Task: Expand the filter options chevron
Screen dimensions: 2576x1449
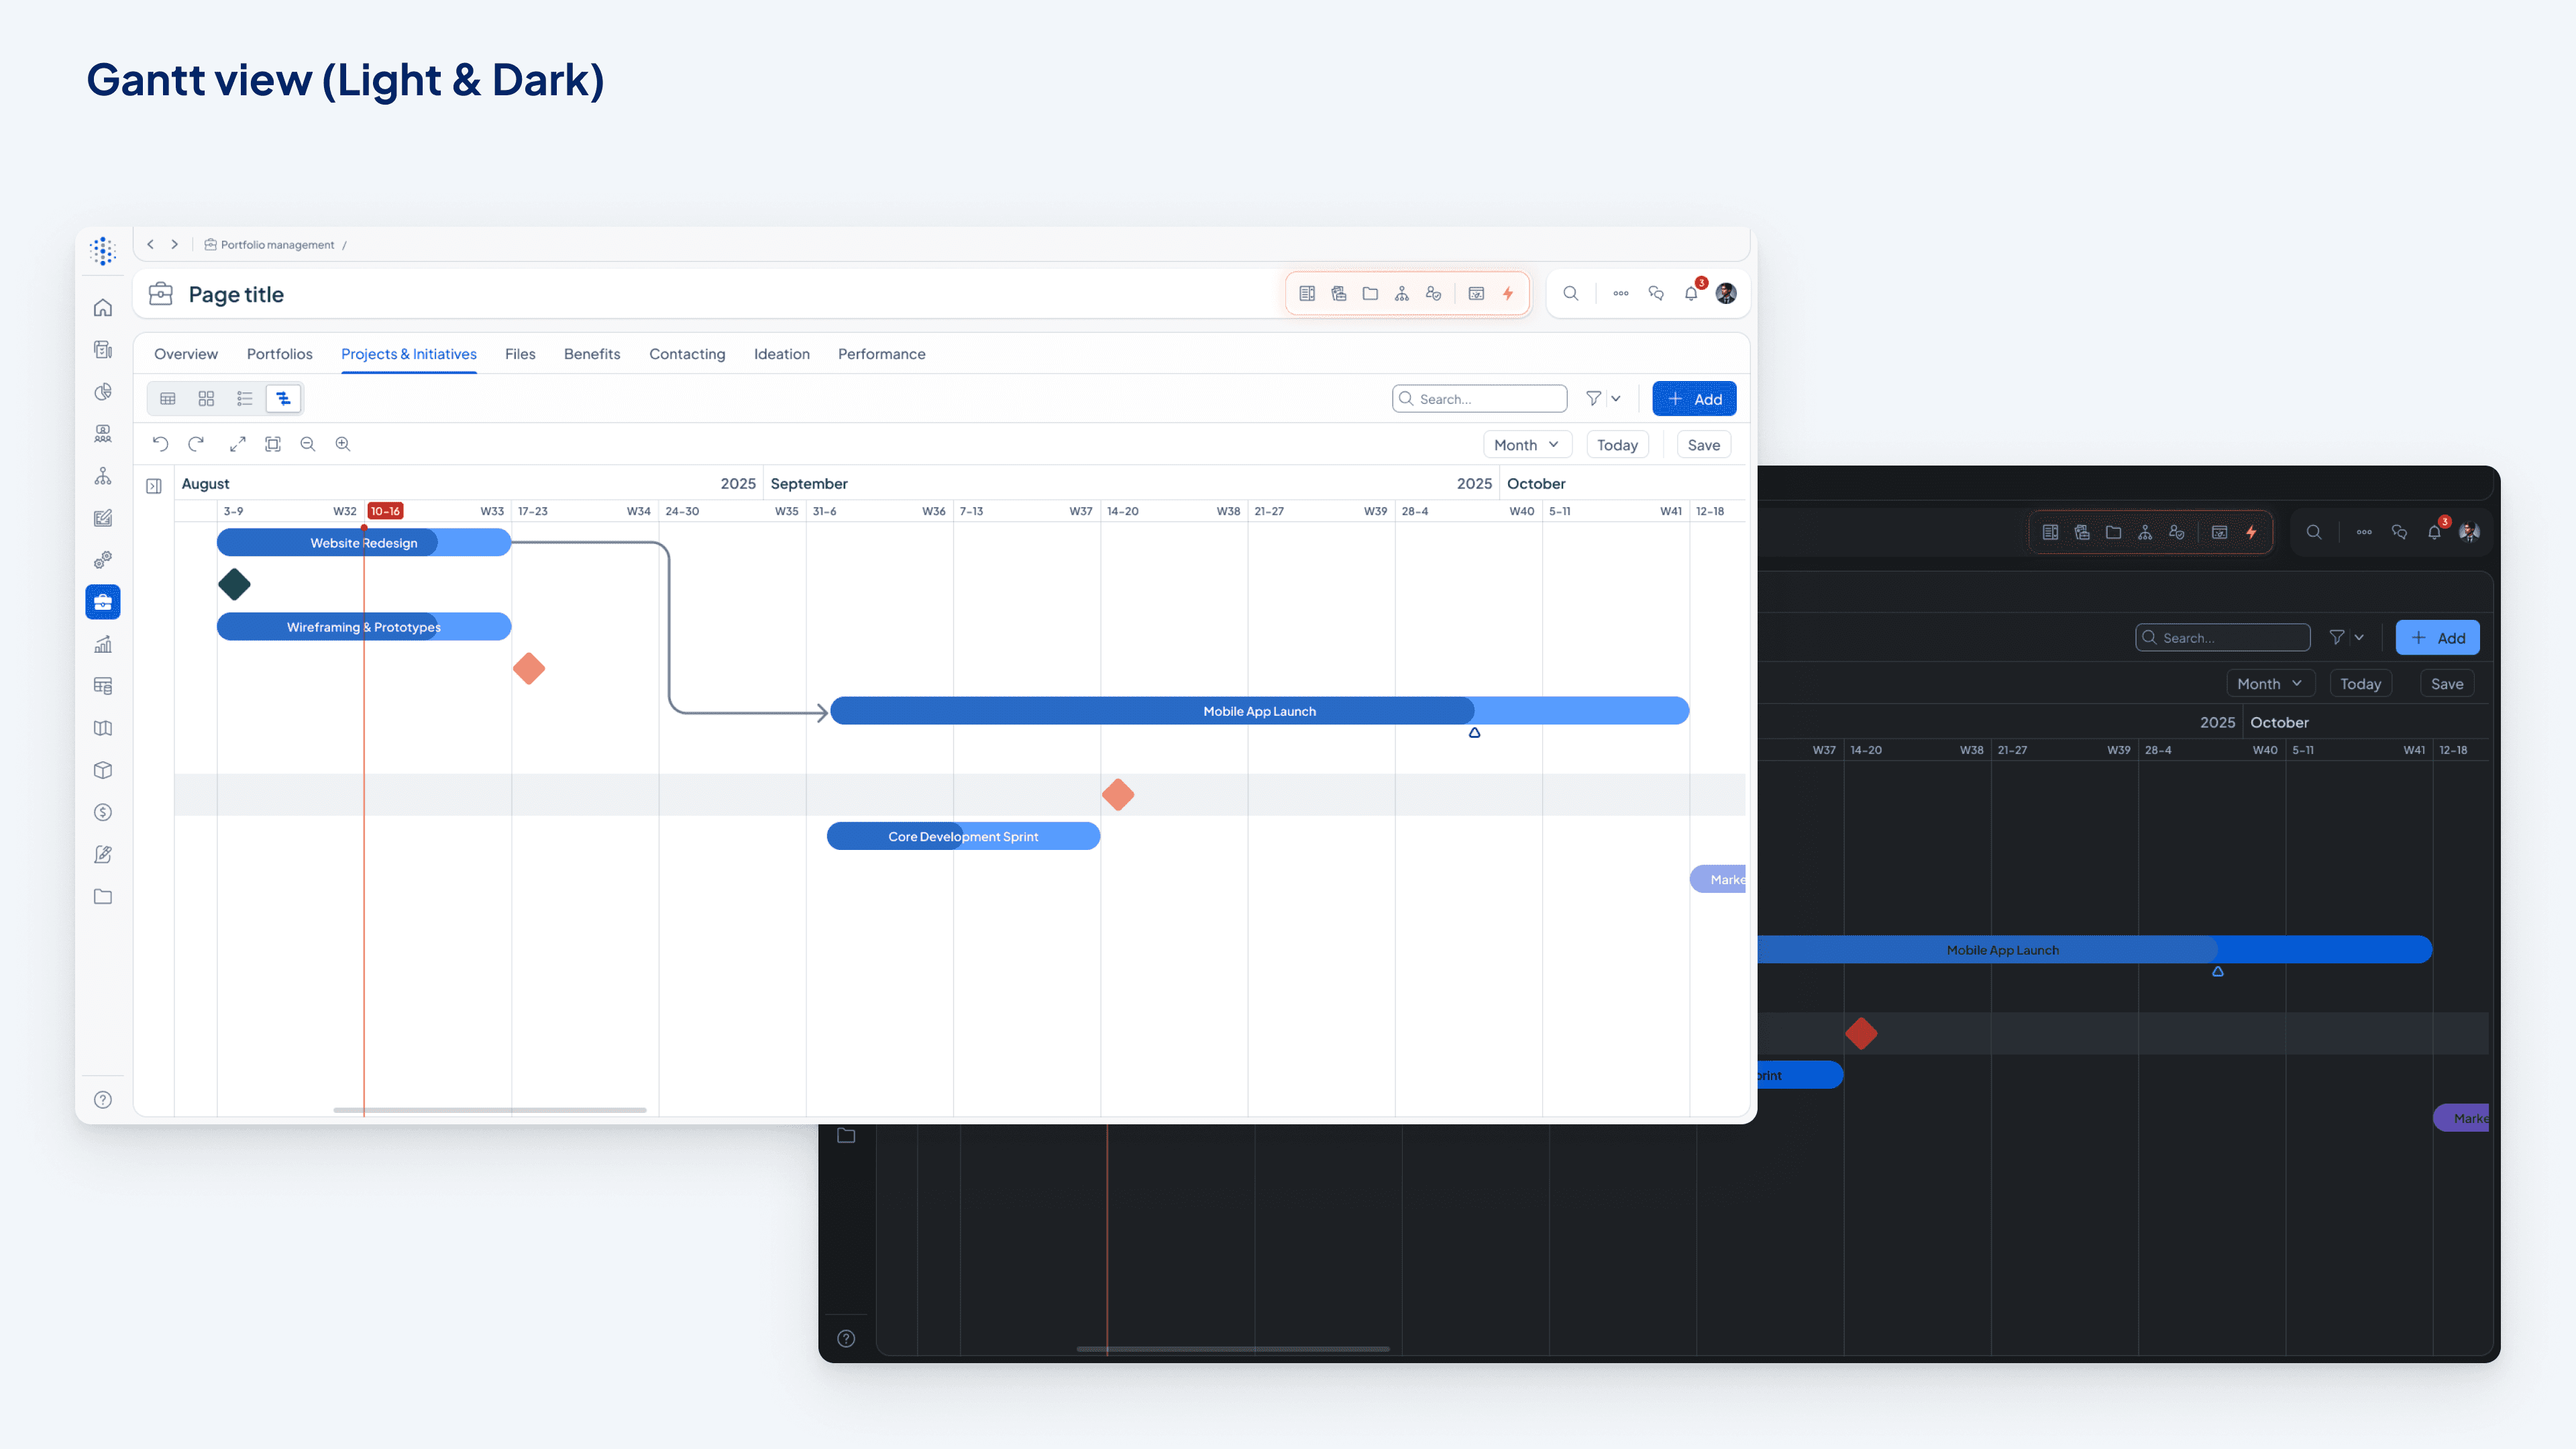Action: click(1616, 399)
